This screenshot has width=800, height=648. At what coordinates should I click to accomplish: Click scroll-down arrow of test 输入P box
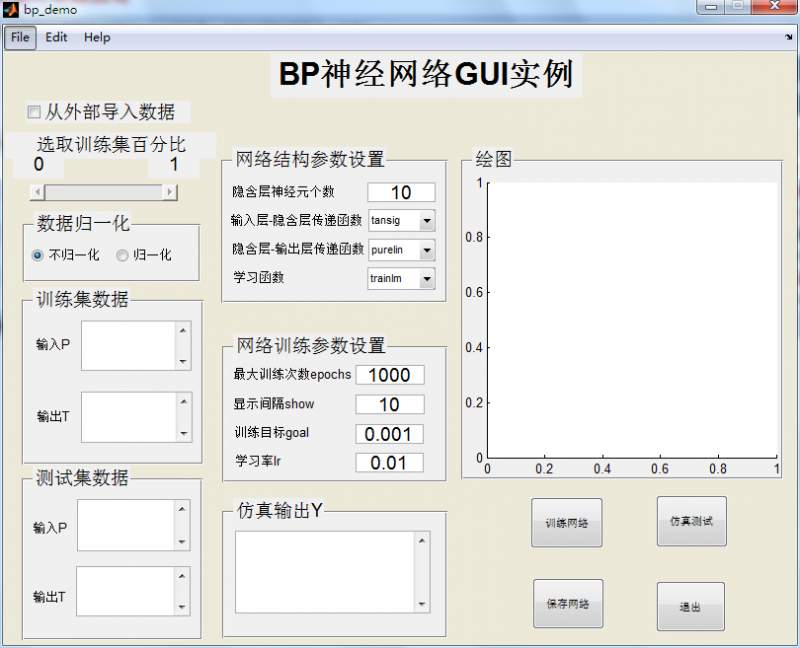click(x=182, y=542)
